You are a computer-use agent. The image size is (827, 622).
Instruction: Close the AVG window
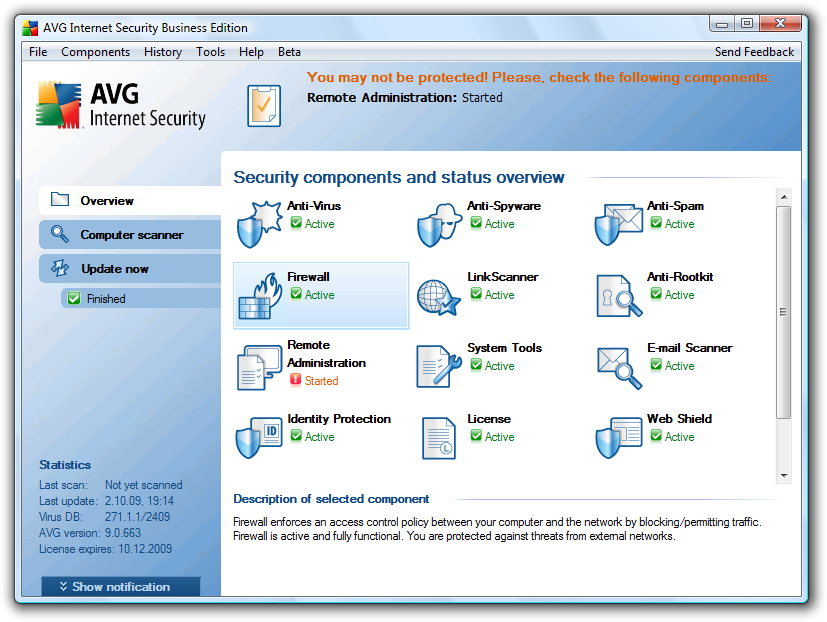780,24
